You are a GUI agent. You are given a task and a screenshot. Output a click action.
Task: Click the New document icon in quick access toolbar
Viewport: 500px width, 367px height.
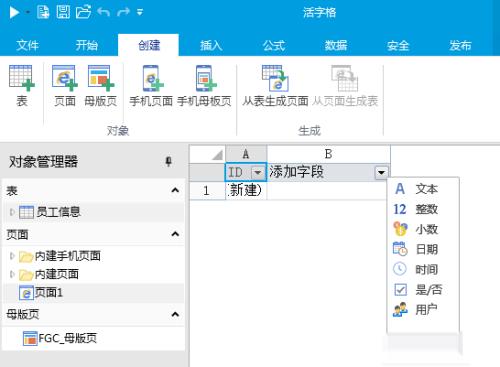click(43, 12)
